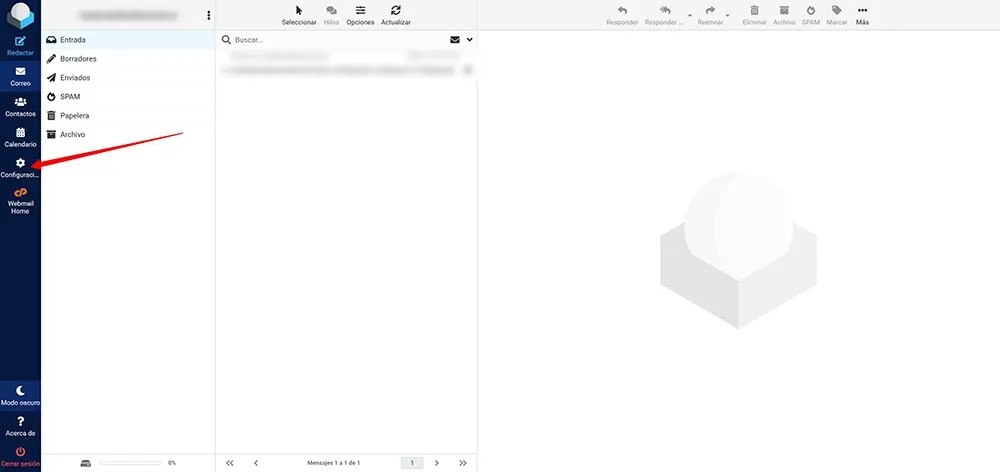1000x472 pixels.
Task: Go to Webmail Home
Action: pos(20,199)
